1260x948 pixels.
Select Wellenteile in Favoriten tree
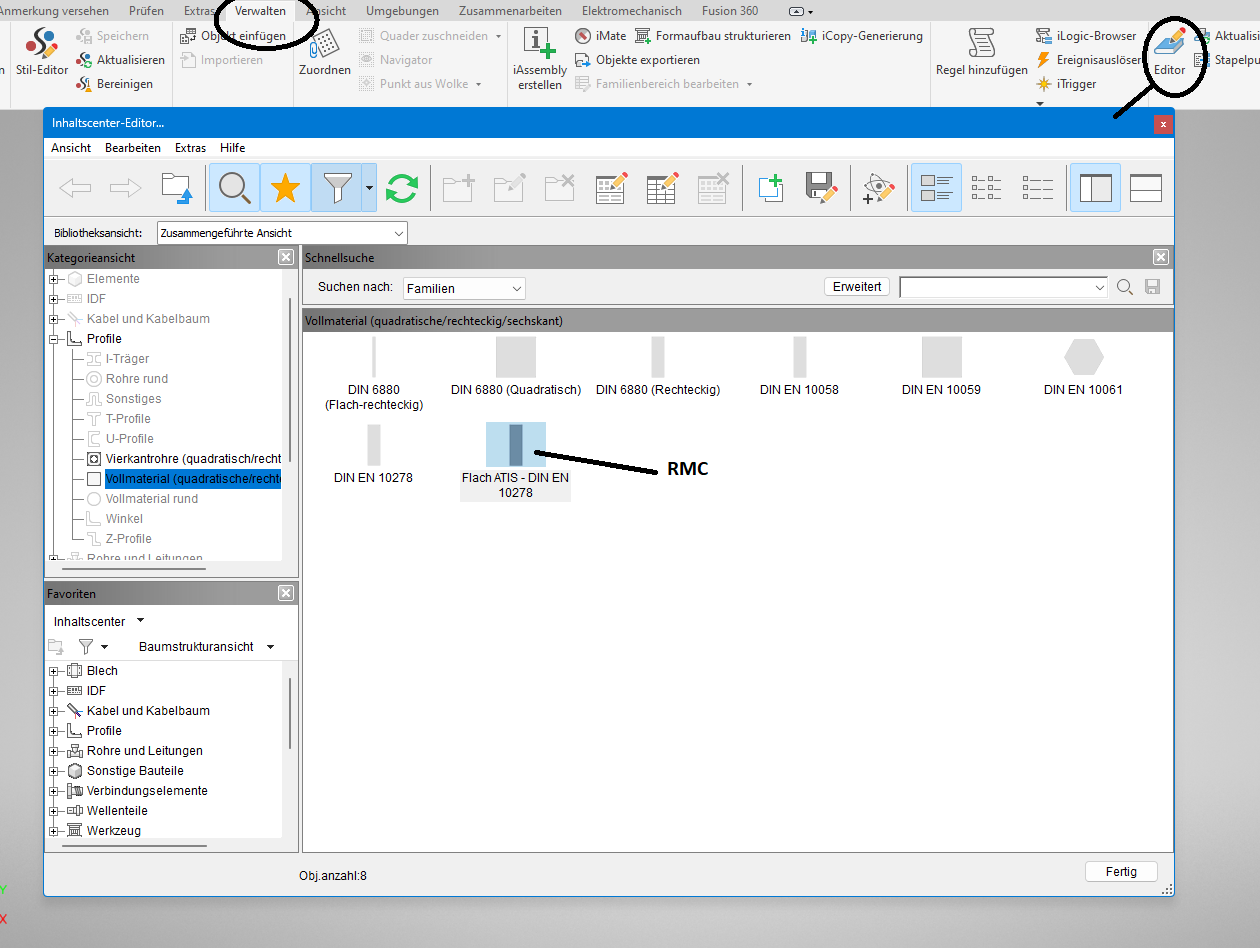[117, 811]
